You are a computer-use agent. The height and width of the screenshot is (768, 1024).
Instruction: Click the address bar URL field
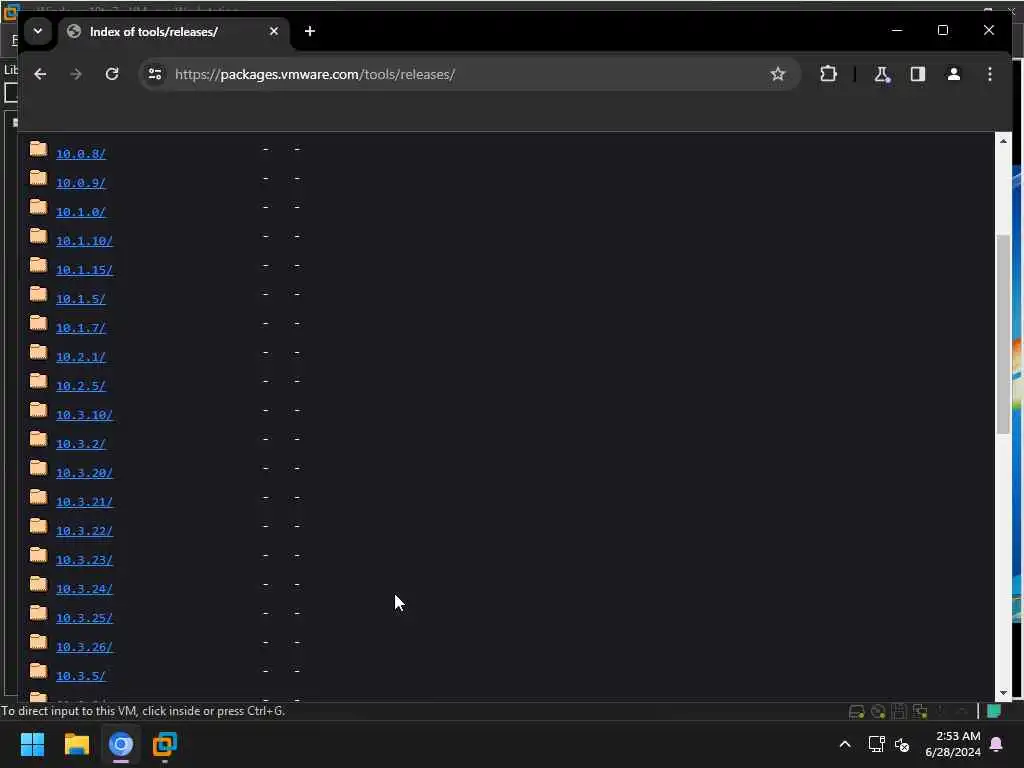click(x=469, y=74)
